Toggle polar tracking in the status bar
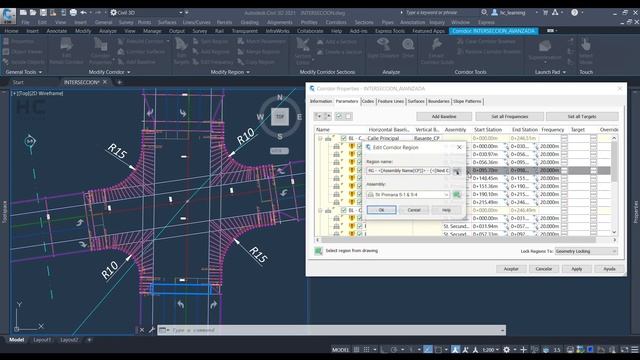Viewport: 640px width, 360px height. click(394, 350)
